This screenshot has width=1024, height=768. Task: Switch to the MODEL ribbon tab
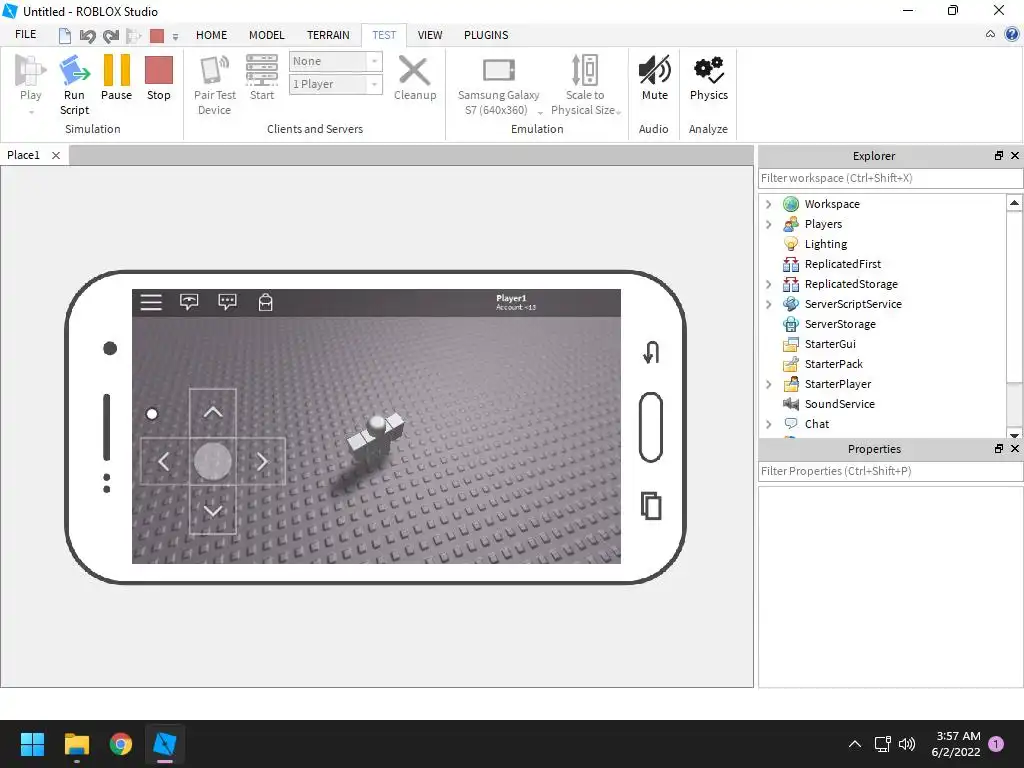click(266, 35)
